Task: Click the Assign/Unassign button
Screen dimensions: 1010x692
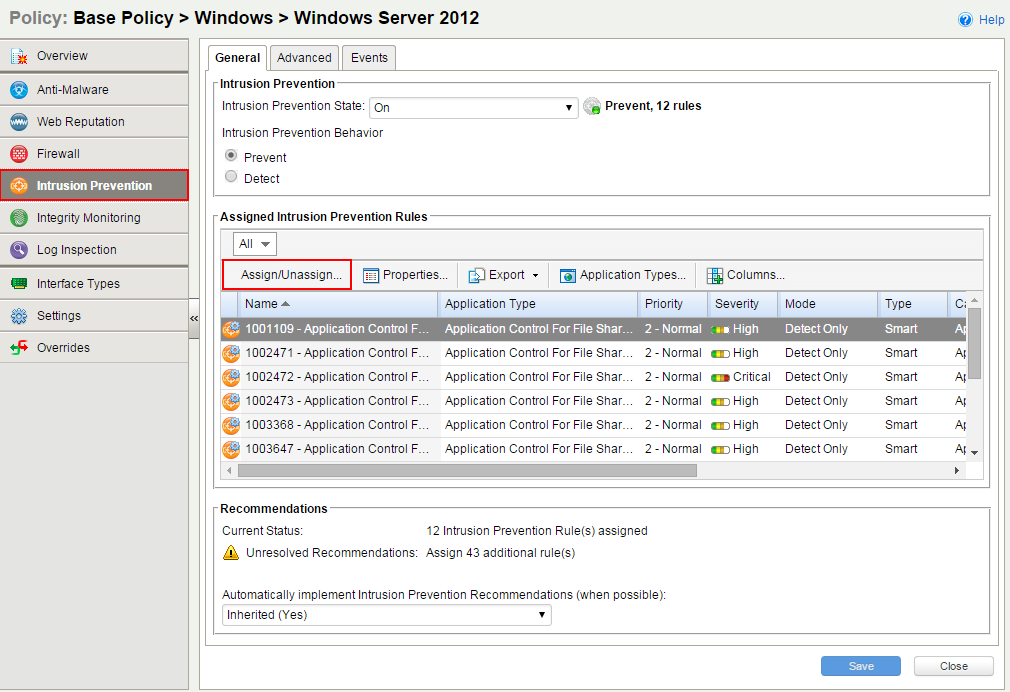Action: click(287, 275)
